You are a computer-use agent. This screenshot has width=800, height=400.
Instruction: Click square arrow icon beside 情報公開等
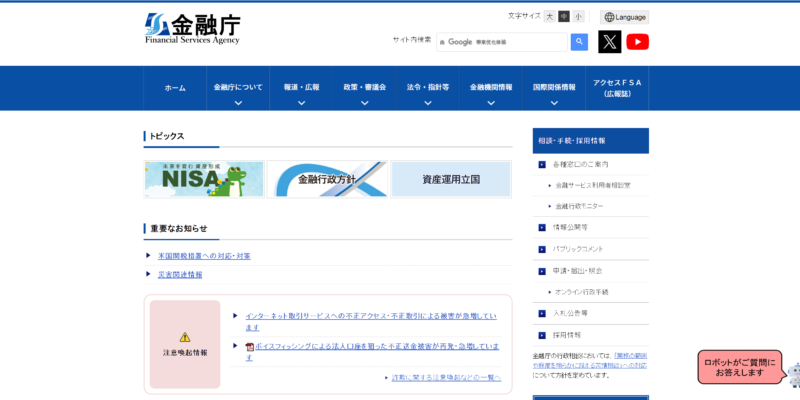tap(542, 228)
